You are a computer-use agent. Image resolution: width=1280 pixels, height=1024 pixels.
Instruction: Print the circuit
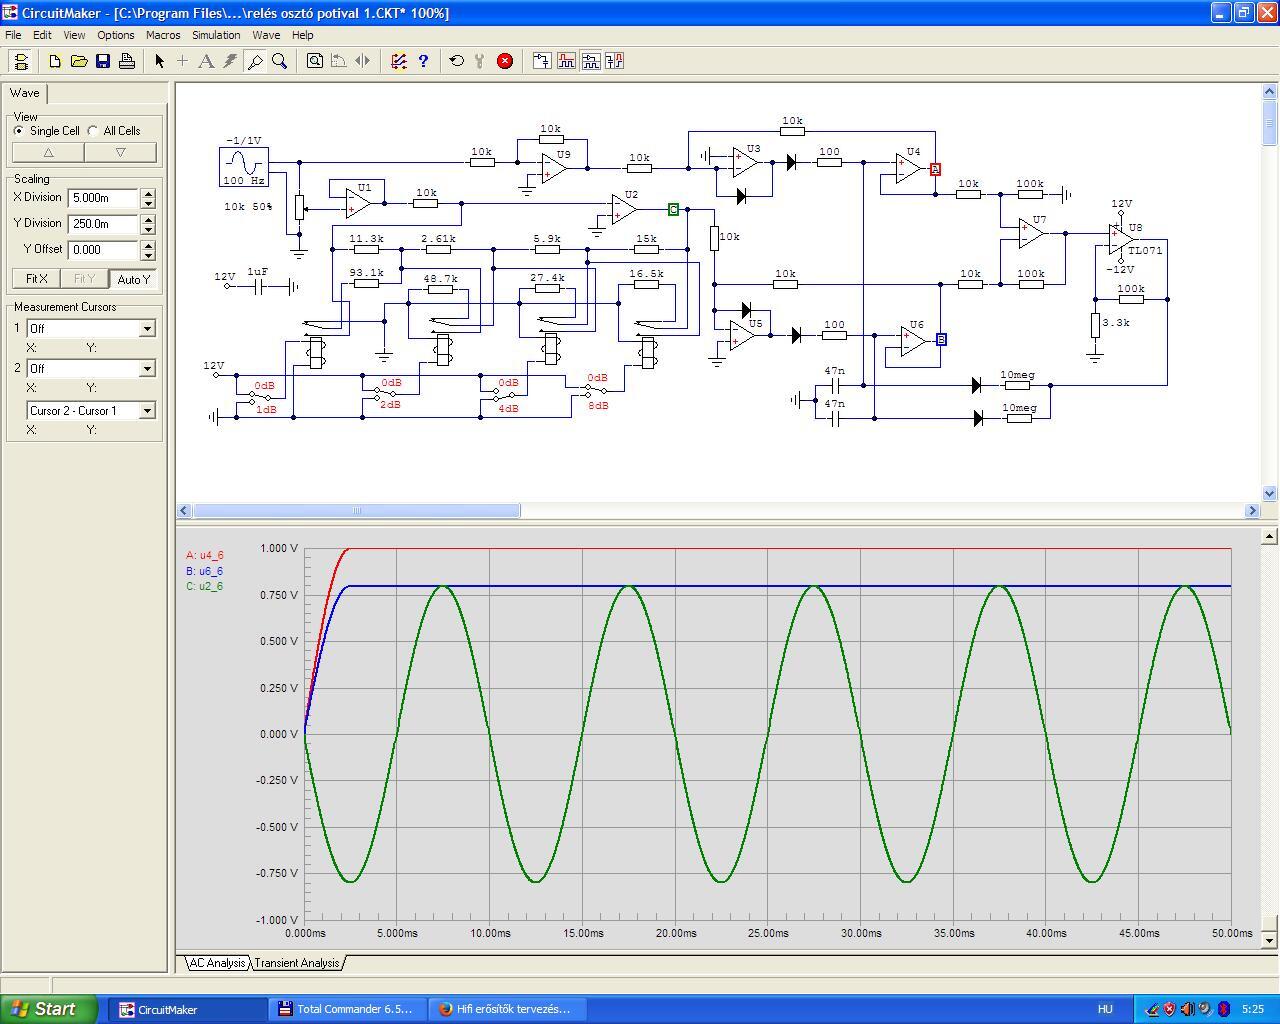[x=127, y=61]
